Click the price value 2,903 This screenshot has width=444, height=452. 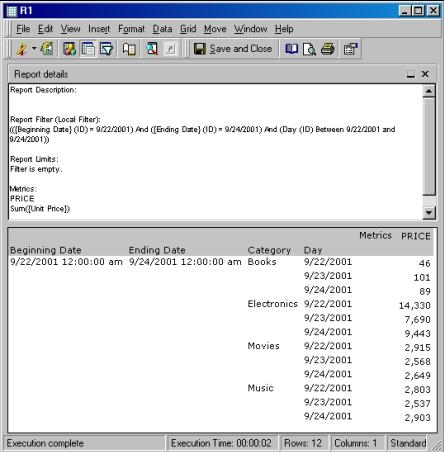(x=418, y=418)
